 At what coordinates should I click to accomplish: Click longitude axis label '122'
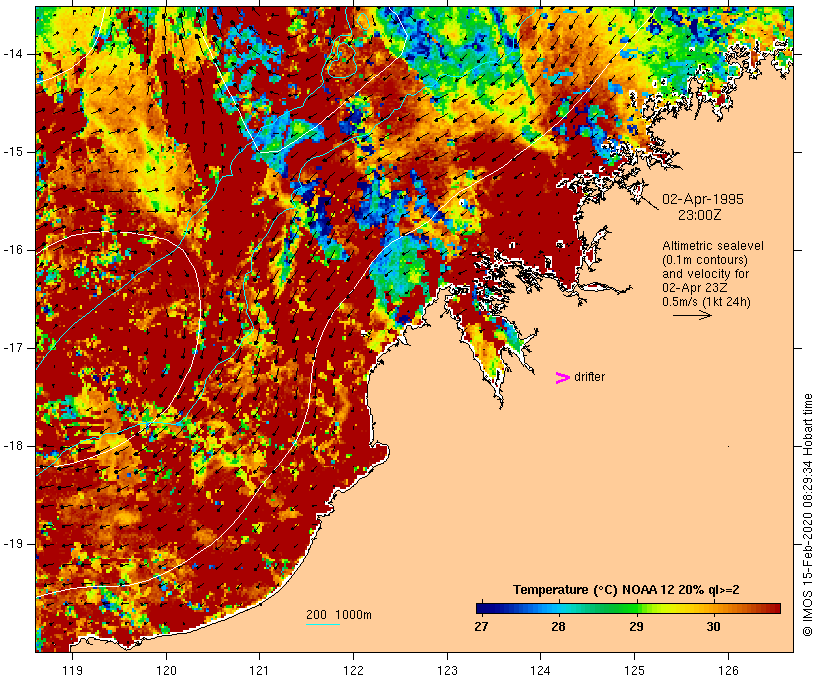353,670
